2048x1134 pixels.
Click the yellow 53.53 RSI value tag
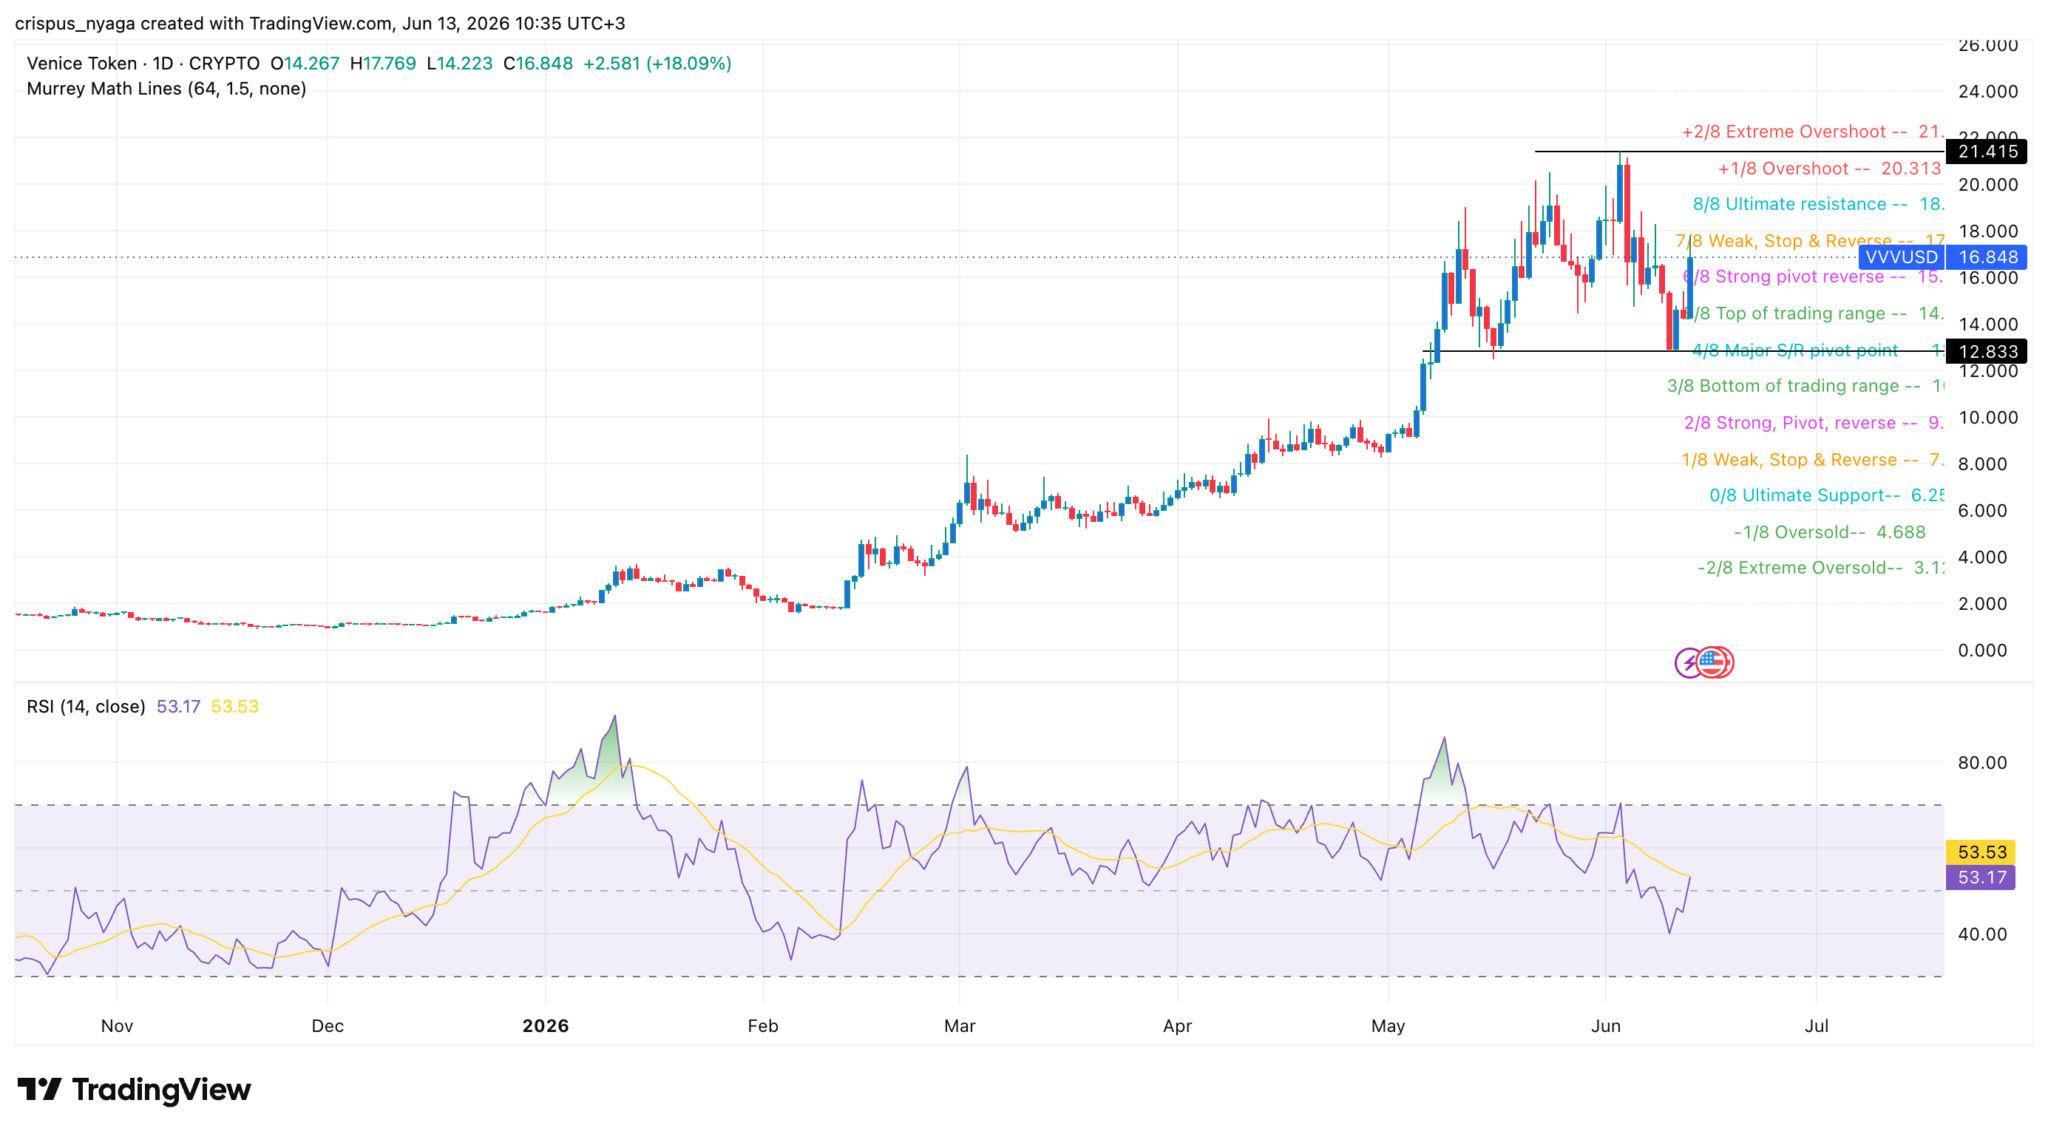coord(1981,852)
